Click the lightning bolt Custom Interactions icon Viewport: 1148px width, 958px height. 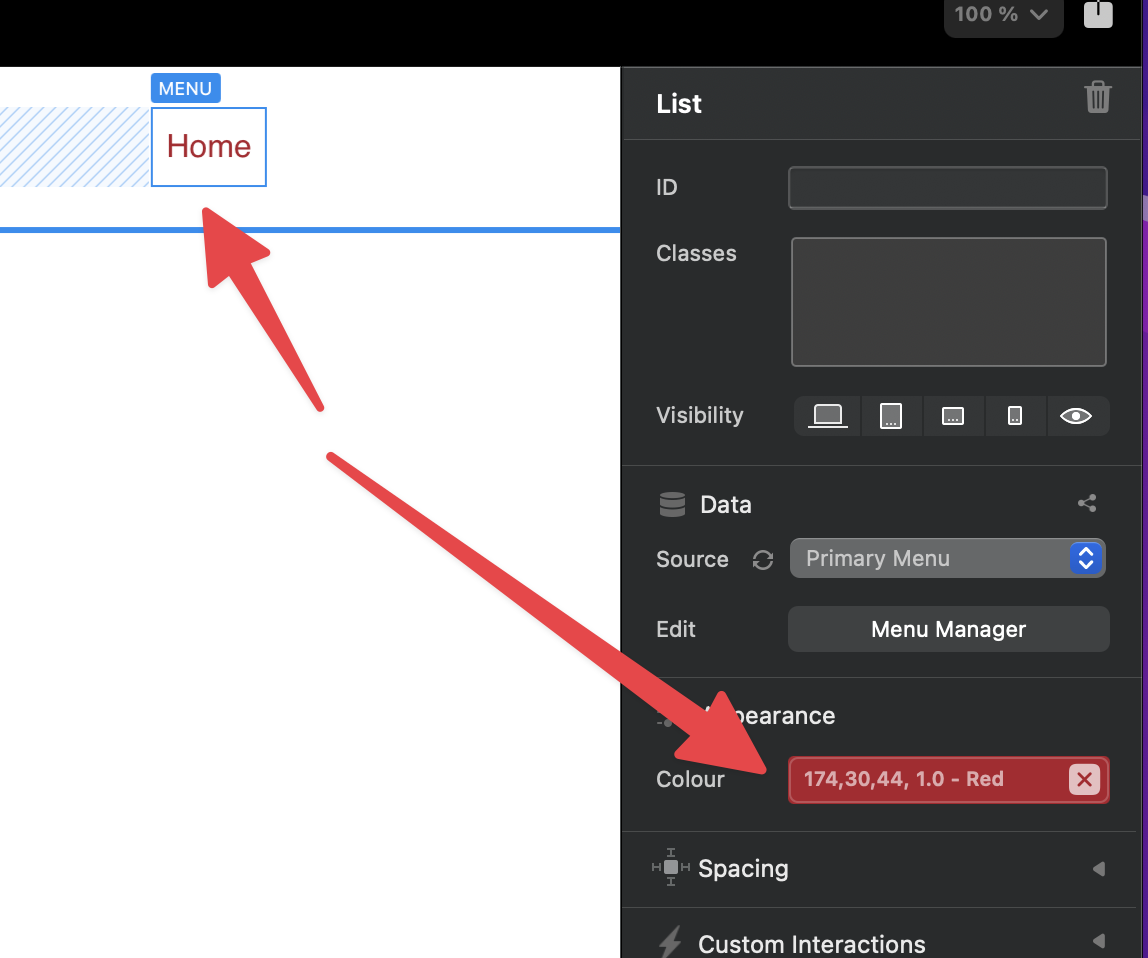tap(670, 943)
